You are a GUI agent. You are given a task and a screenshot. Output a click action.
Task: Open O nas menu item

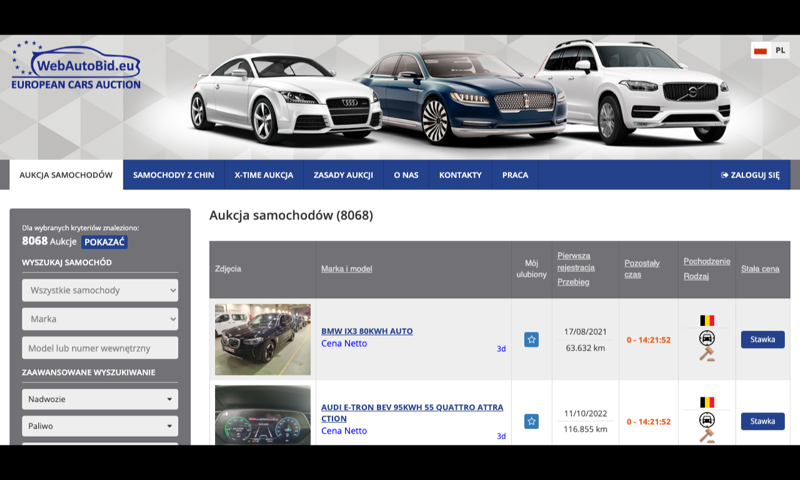(x=406, y=175)
